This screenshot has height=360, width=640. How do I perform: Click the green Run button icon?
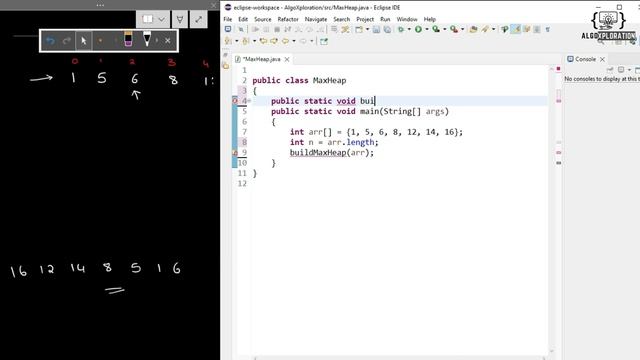418,29
